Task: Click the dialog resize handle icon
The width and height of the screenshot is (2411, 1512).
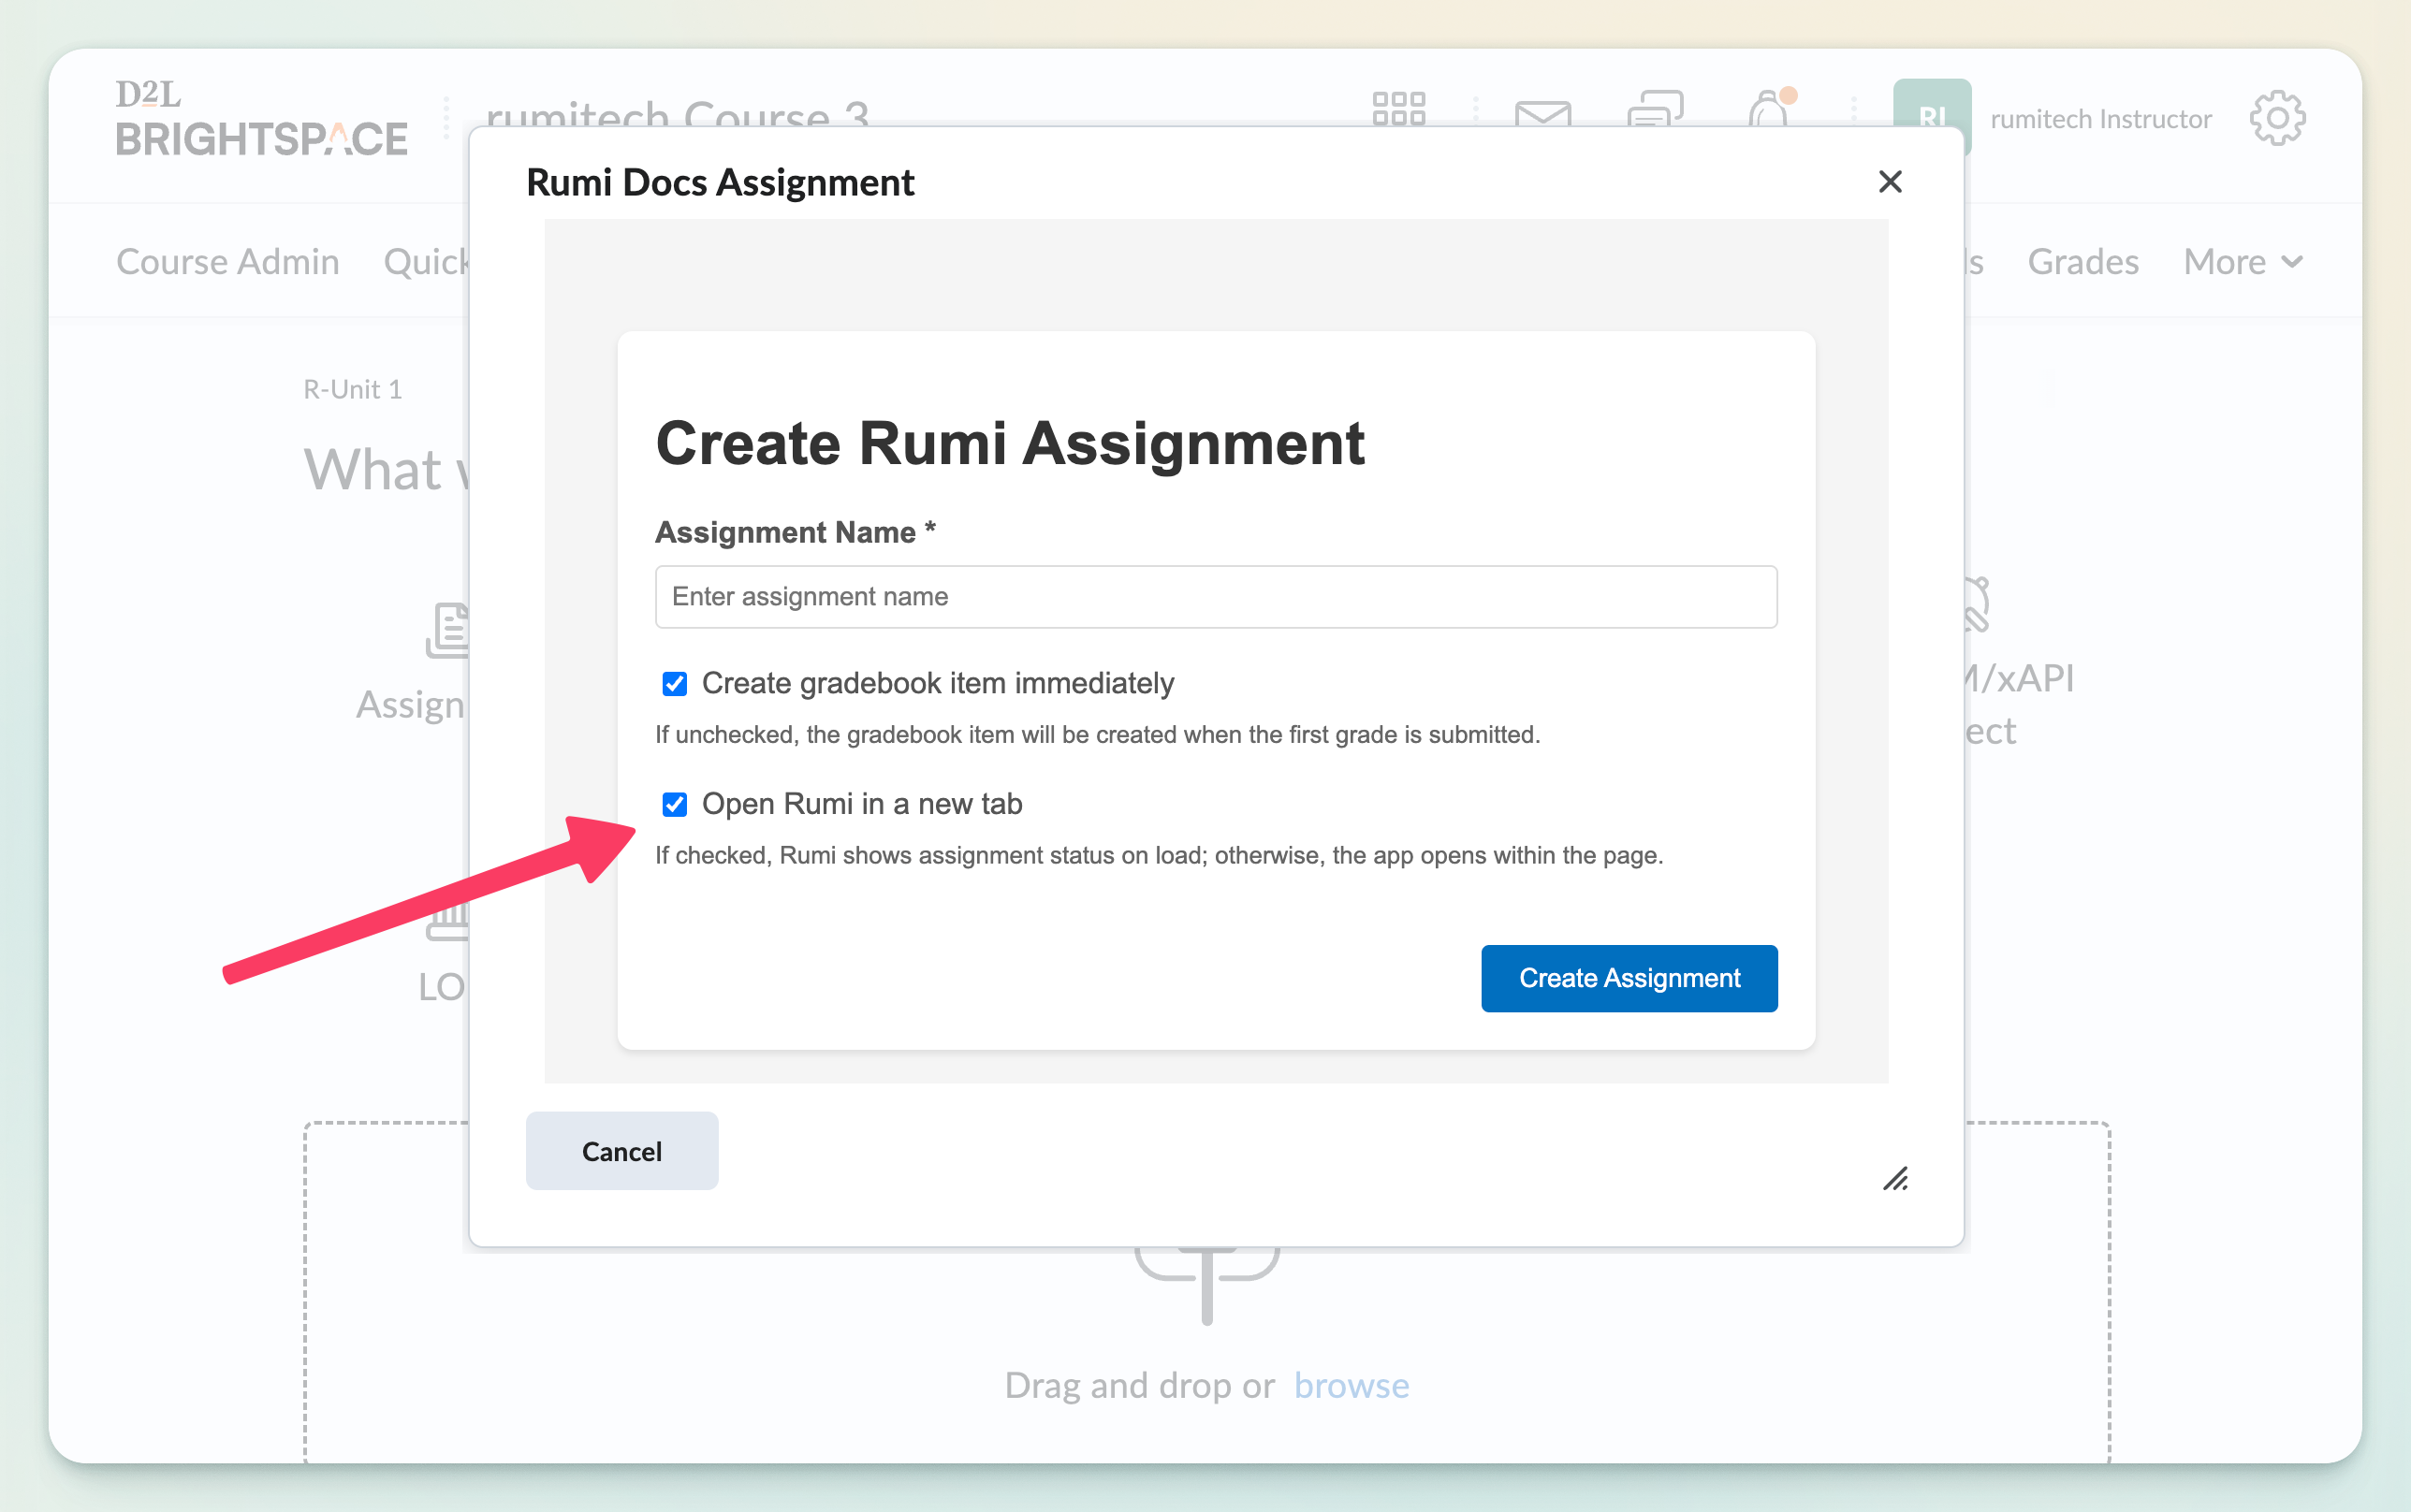Action: [x=1895, y=1179]
